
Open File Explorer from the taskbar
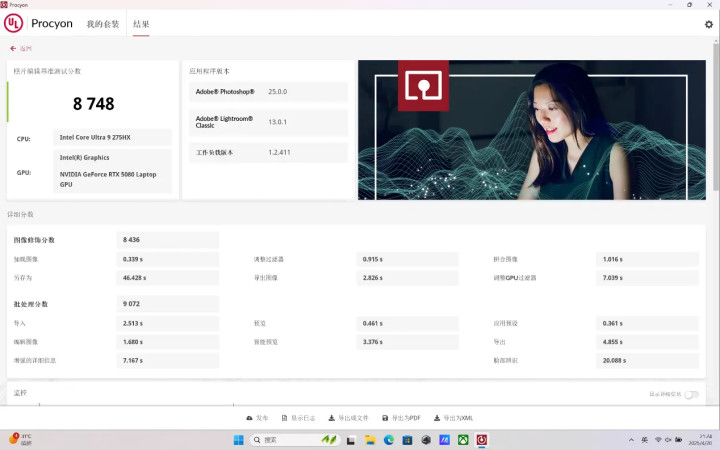pyautogui.click(x=370, y=440)
